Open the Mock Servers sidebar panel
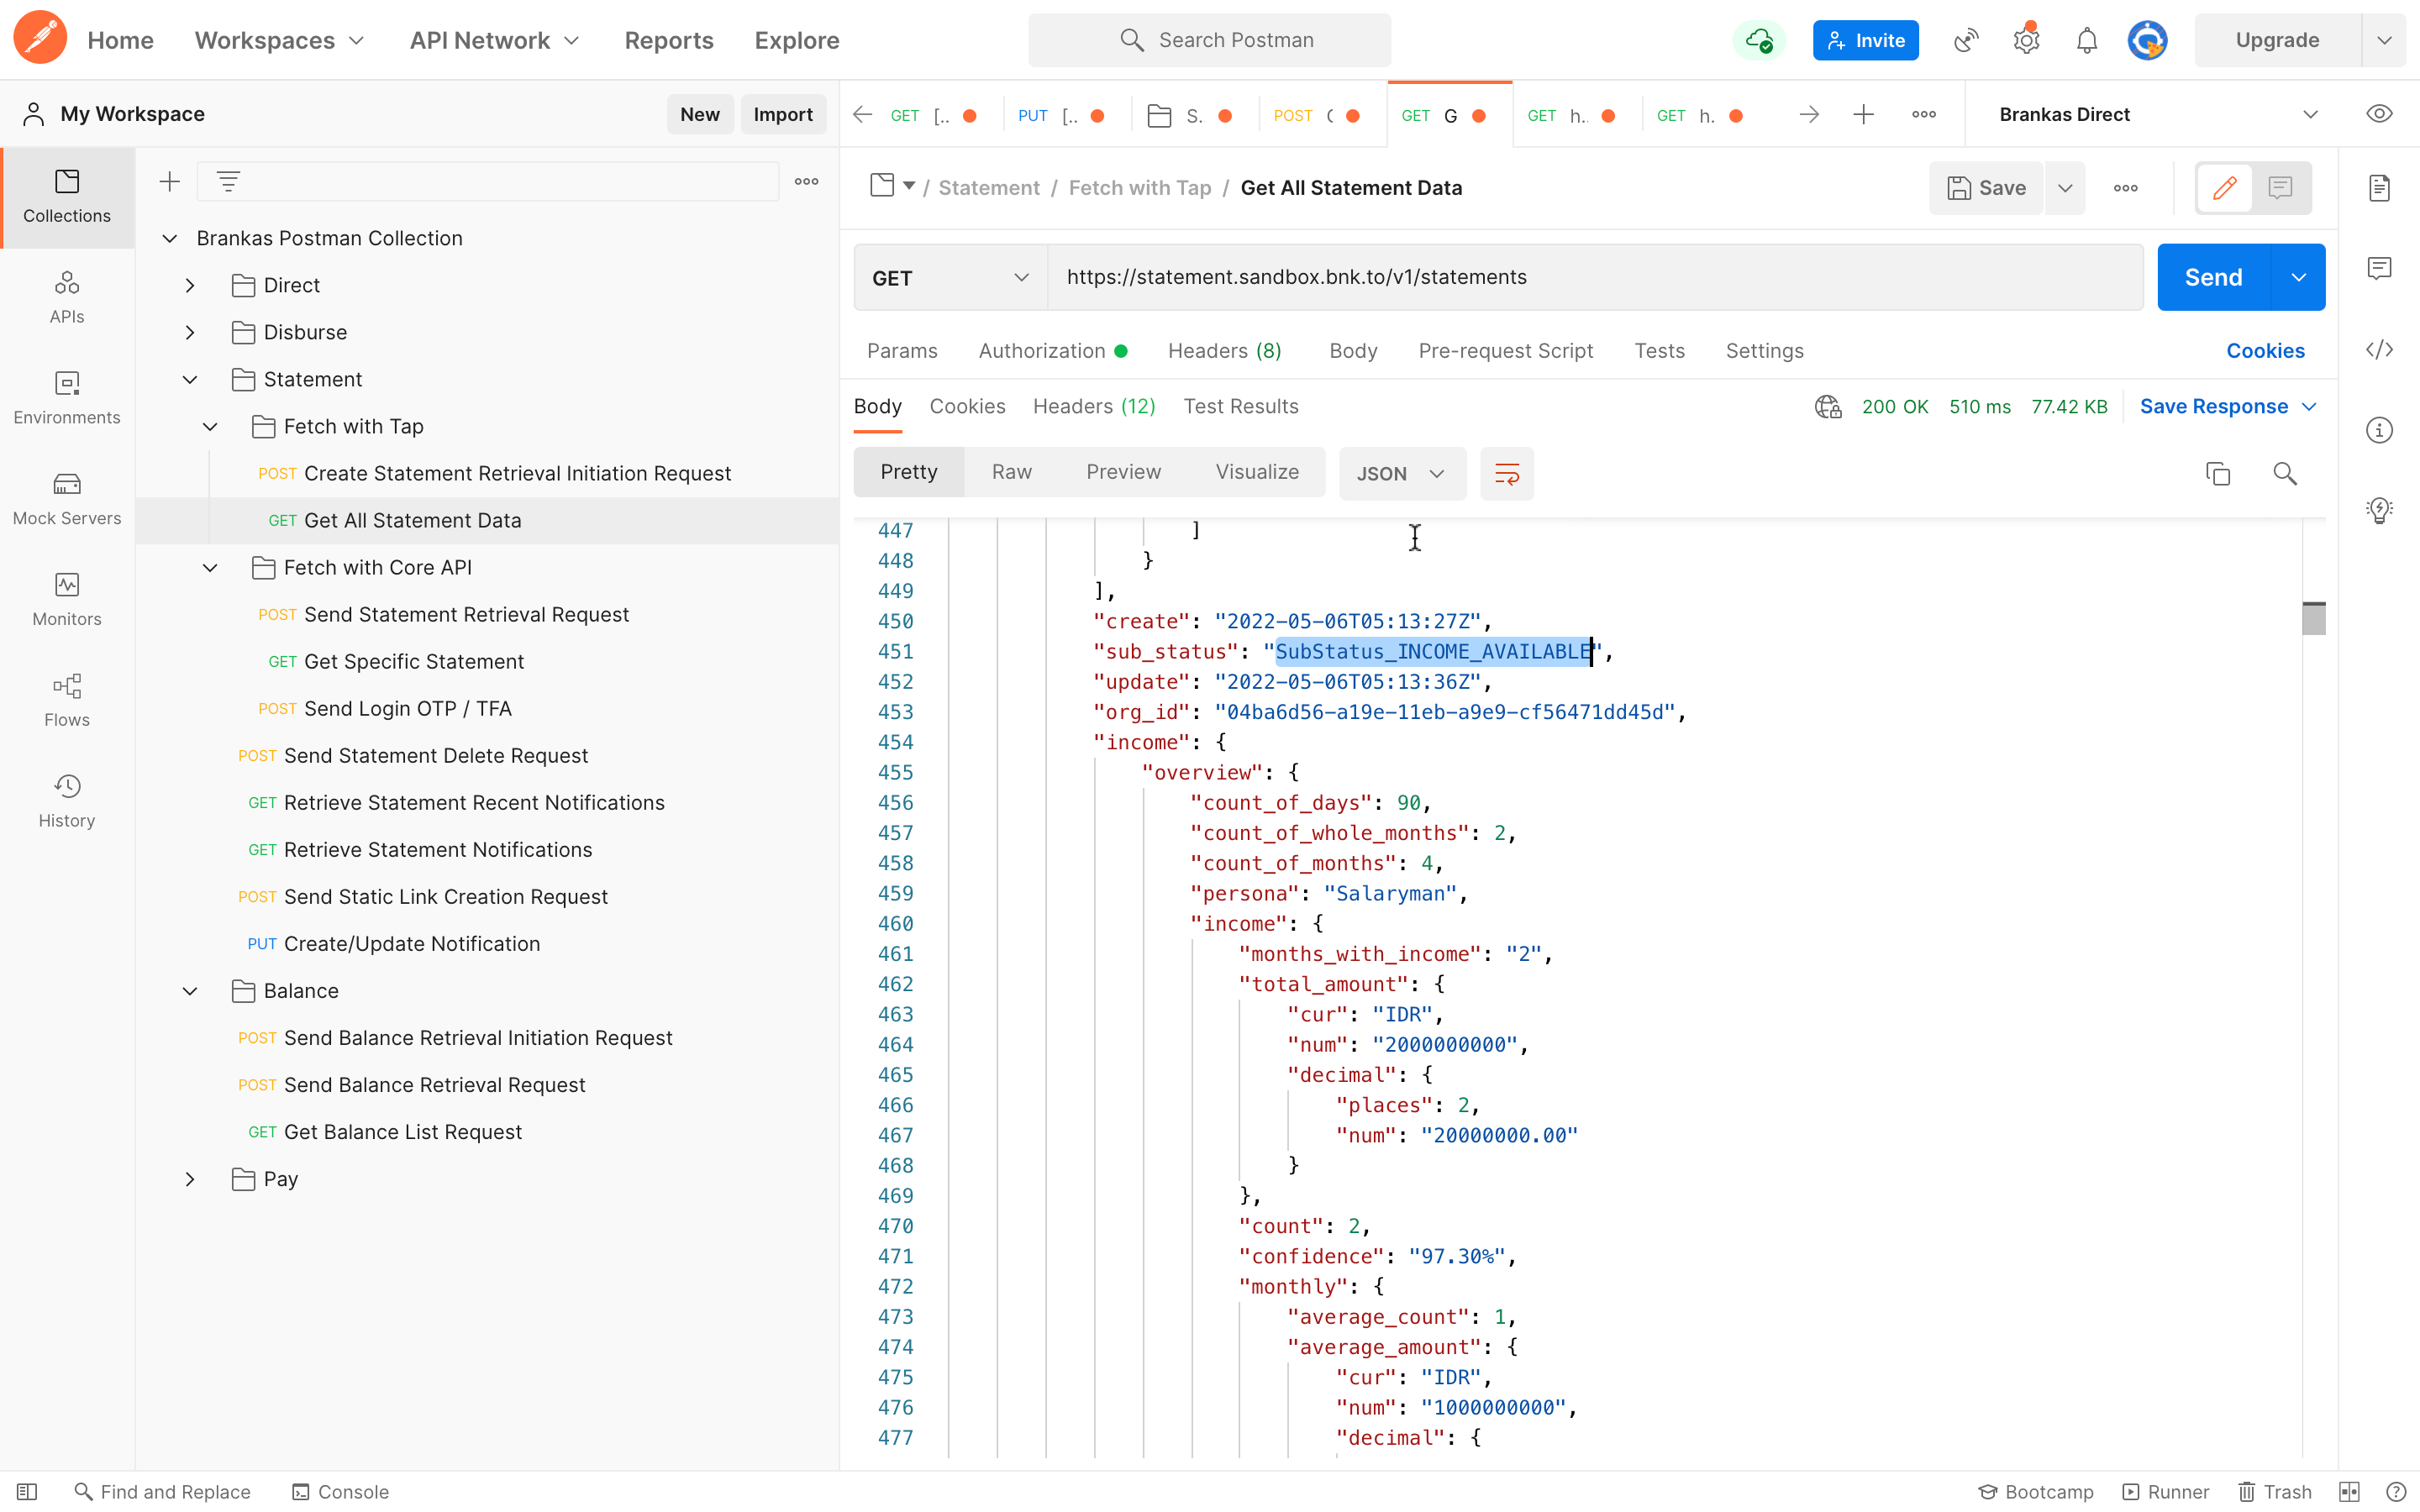 click(x=67, y=498)
